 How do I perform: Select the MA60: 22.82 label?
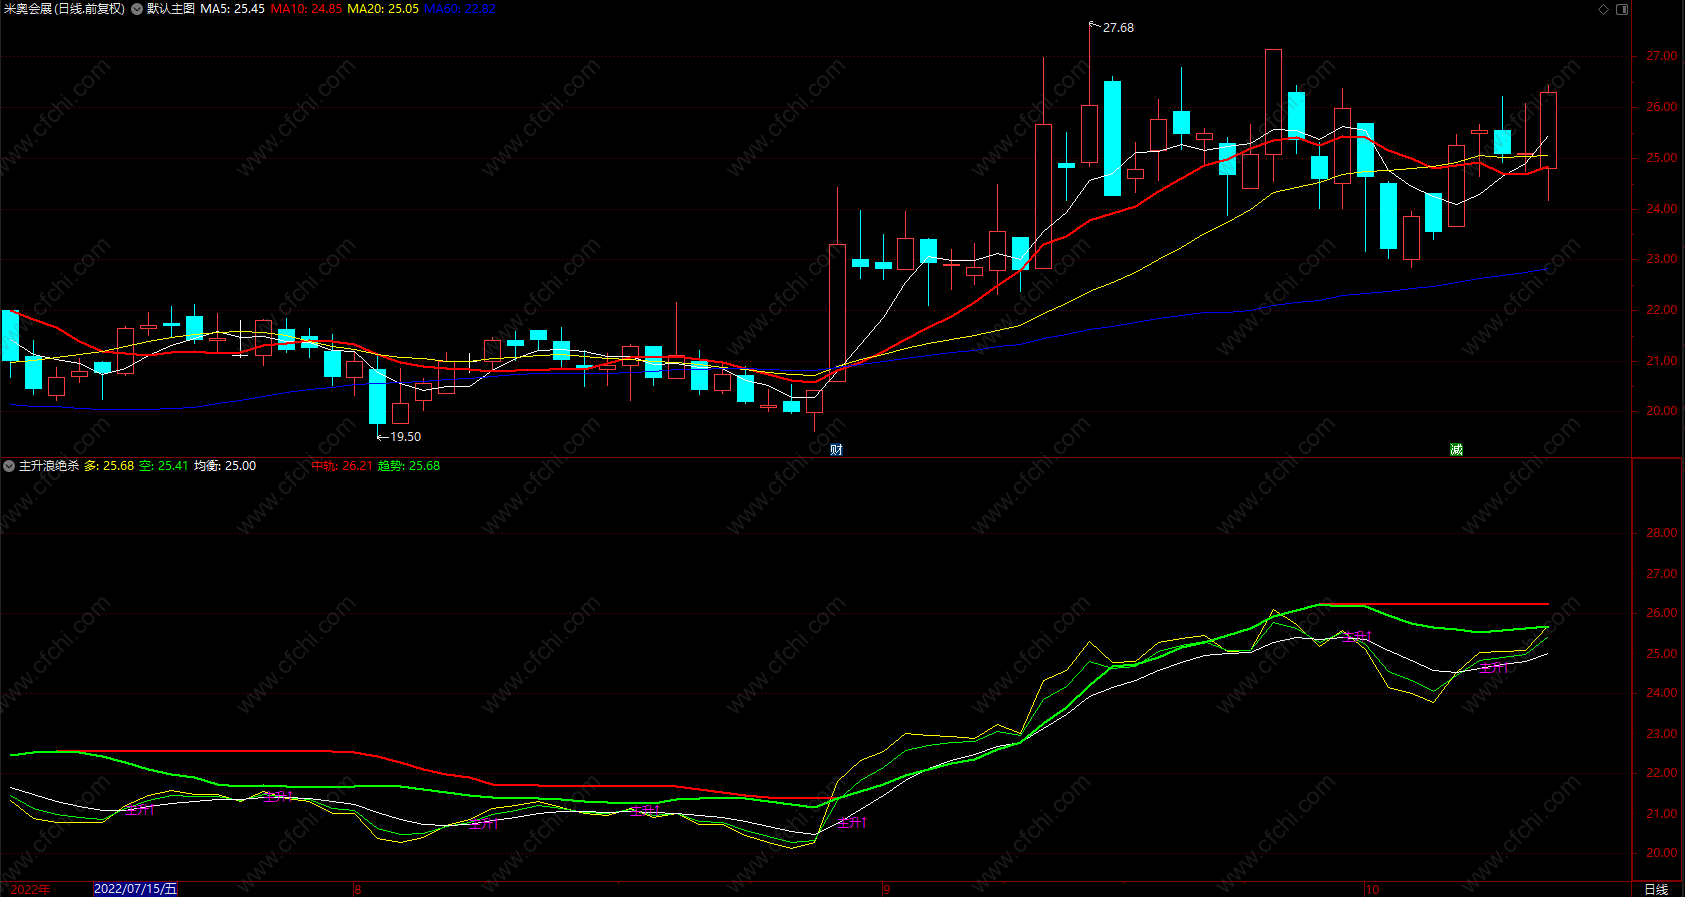pos(460,9)
